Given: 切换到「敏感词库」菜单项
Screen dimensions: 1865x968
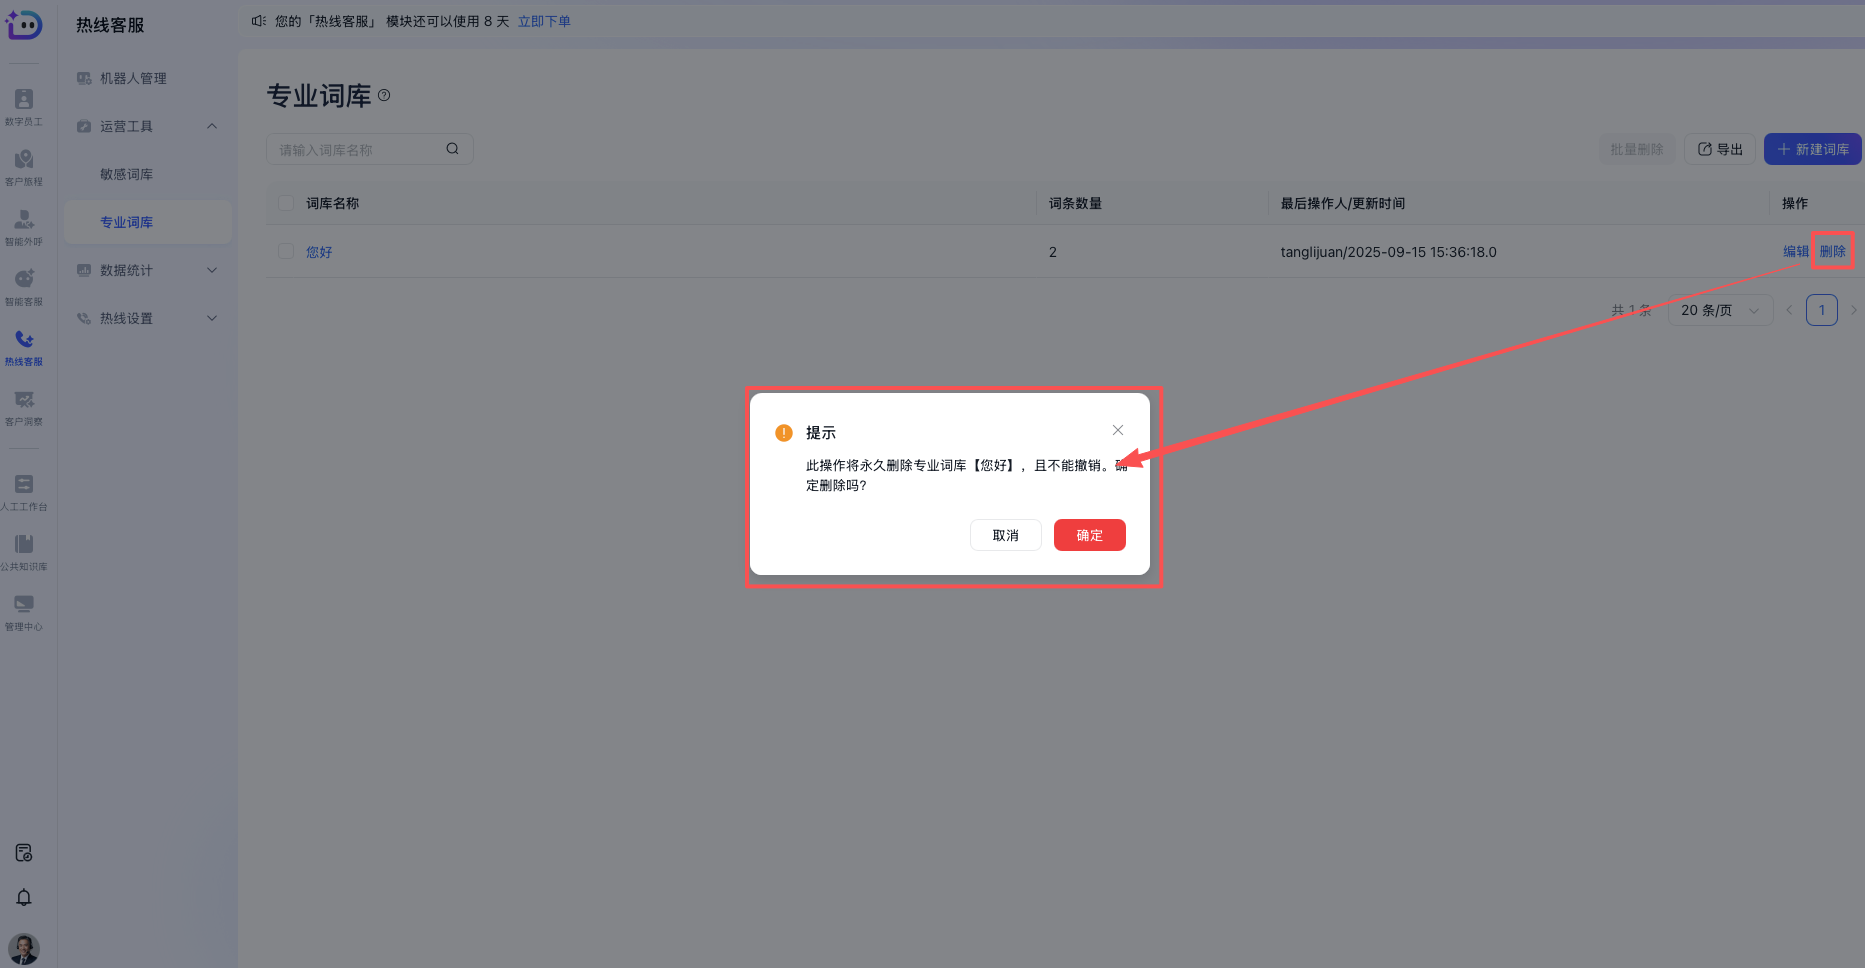Looking at the screenshot, I should click(x=126, y=173).
